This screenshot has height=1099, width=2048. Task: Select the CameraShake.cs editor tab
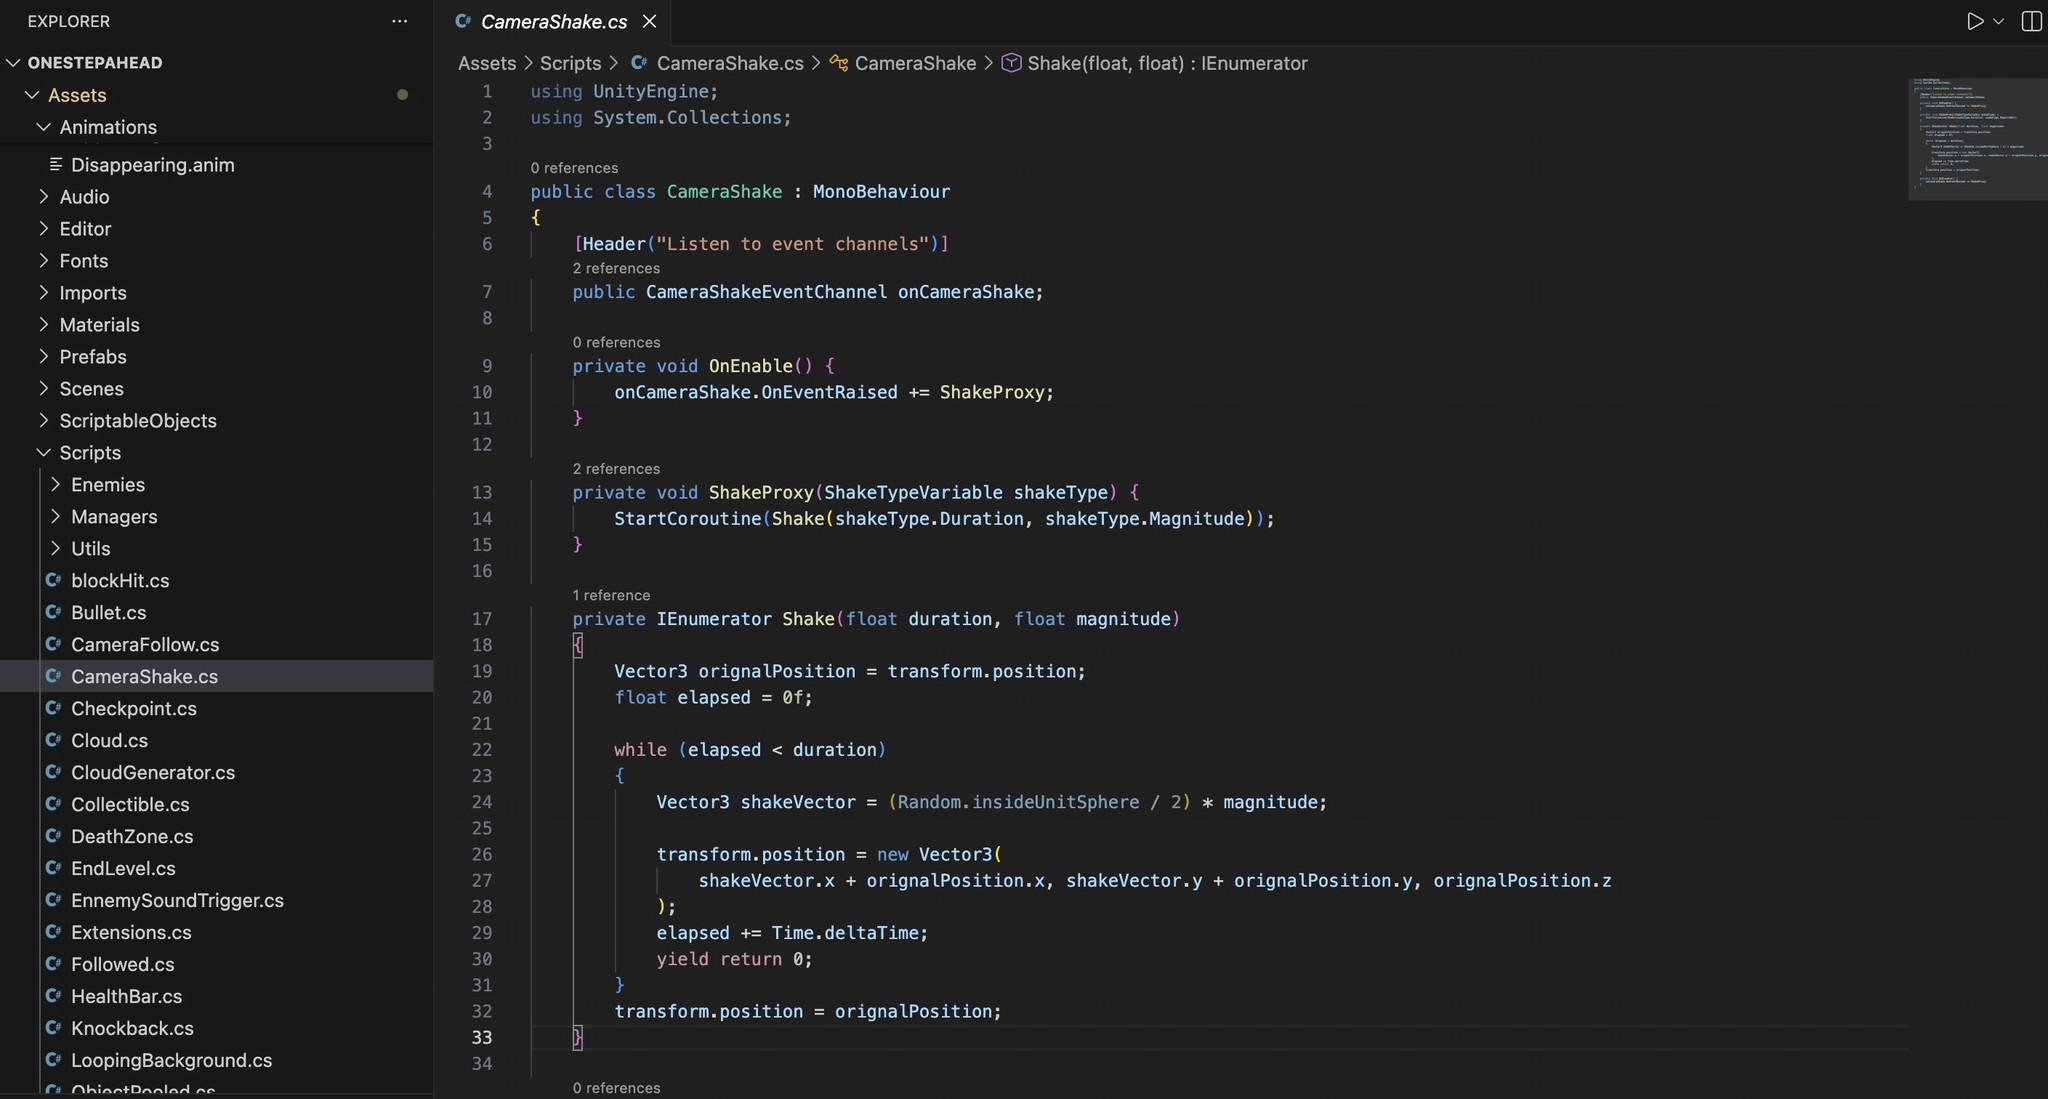(553, 21)
